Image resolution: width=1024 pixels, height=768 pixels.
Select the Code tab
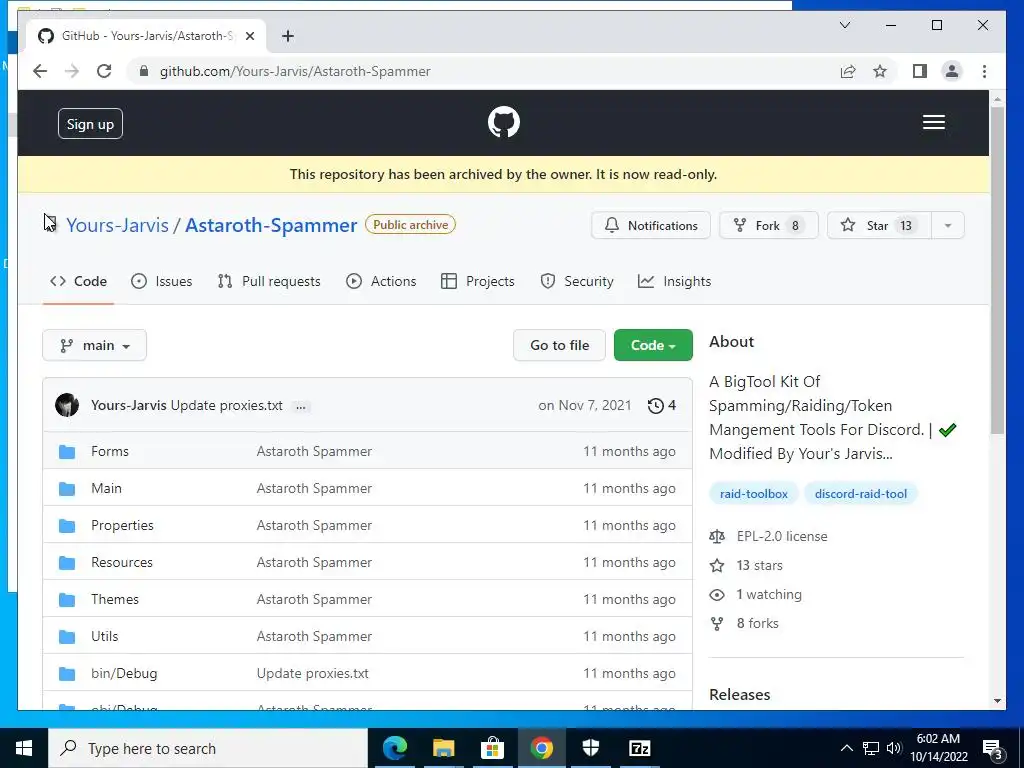tap(78, 281)
